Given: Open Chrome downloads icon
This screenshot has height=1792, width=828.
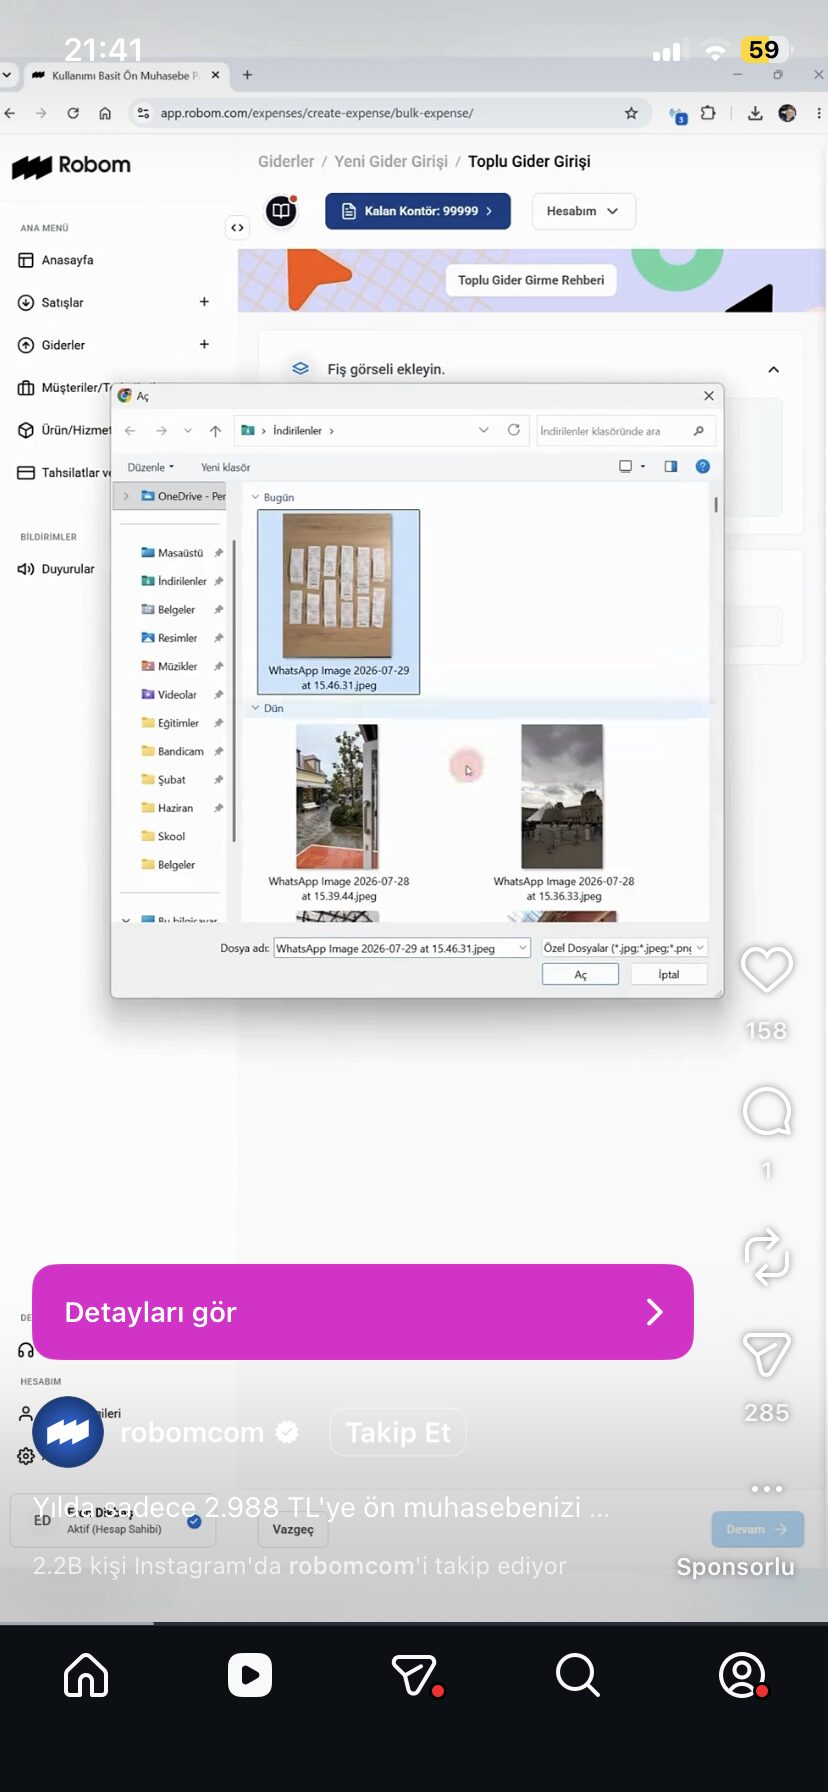Looking at the screenshot, I should coord(755,113).
